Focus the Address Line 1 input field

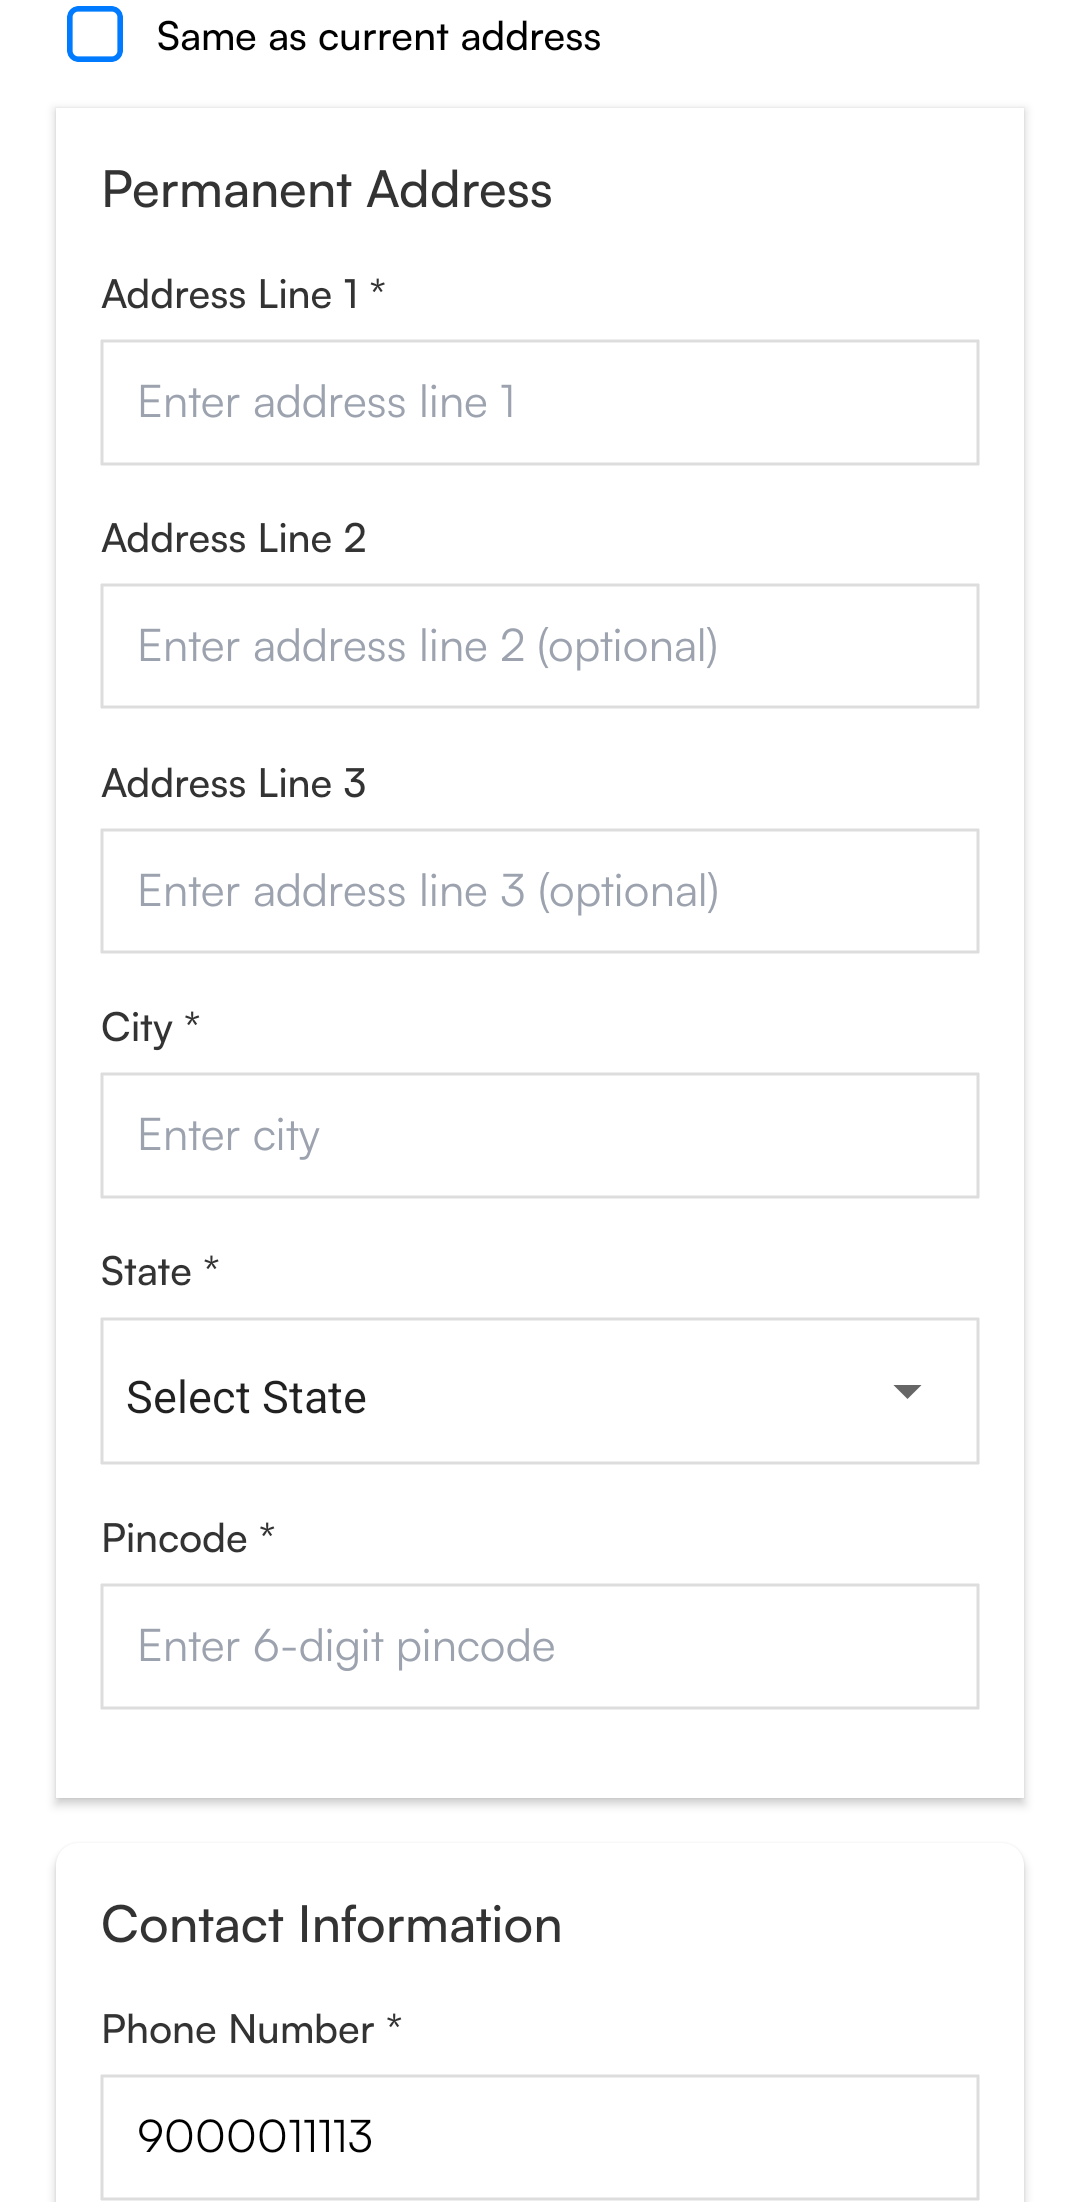point(540,403)
